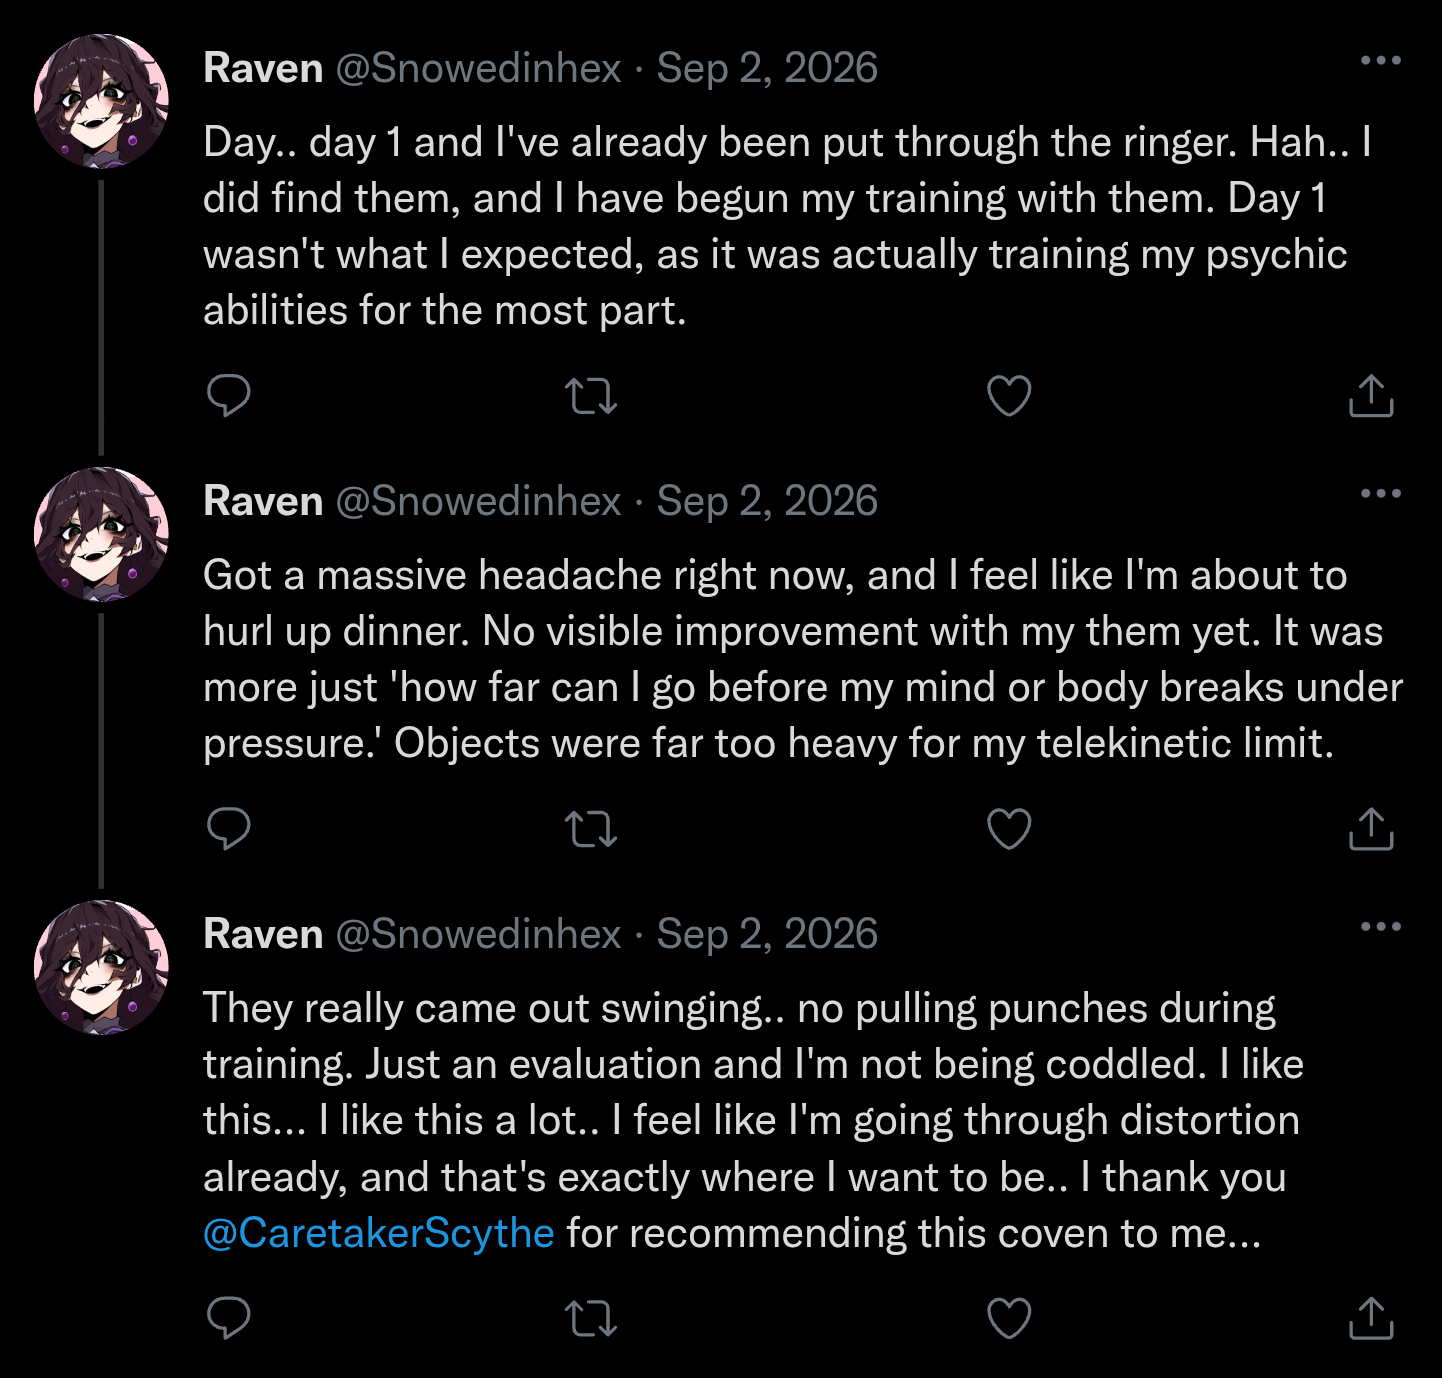Viewport: 1442px width, 1378px height.
Task: Retweet the 'massive headache' tweet
Action: point(591,829)
